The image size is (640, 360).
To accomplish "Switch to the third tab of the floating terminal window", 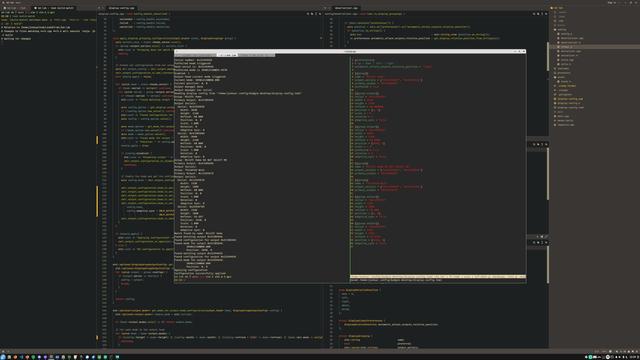I will click(257, 55).
